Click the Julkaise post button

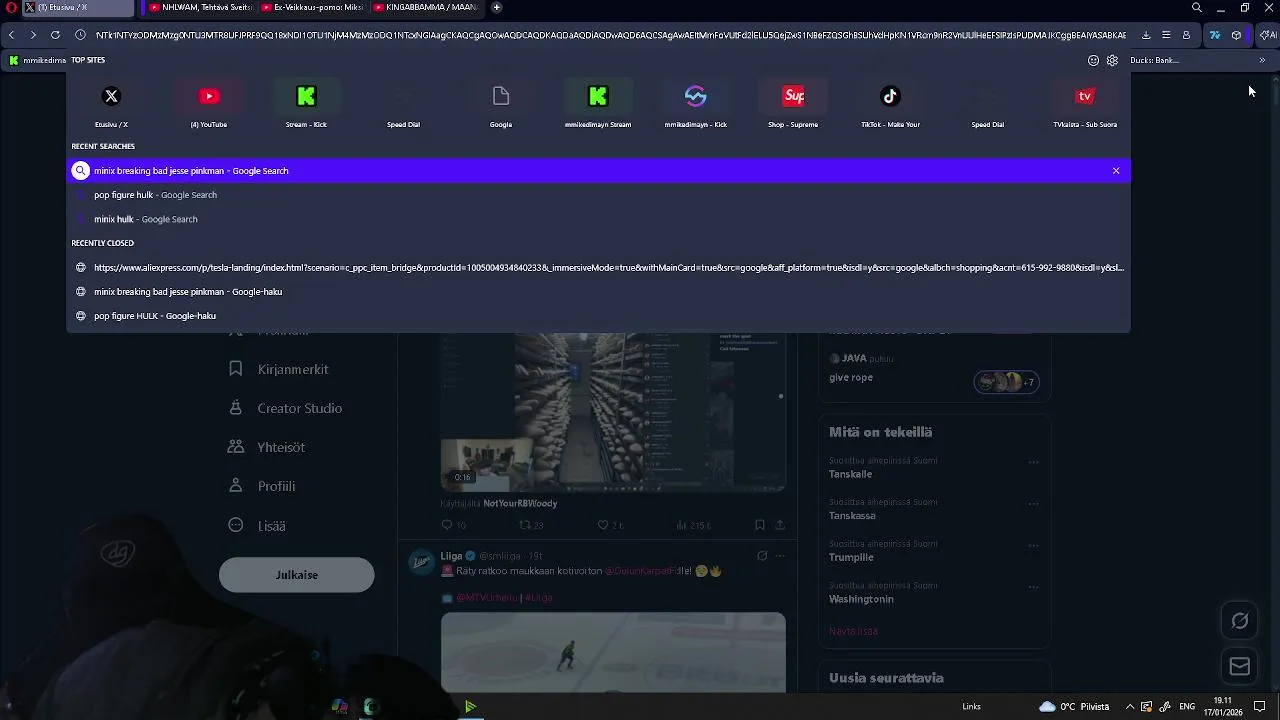(x=297, y=575)
